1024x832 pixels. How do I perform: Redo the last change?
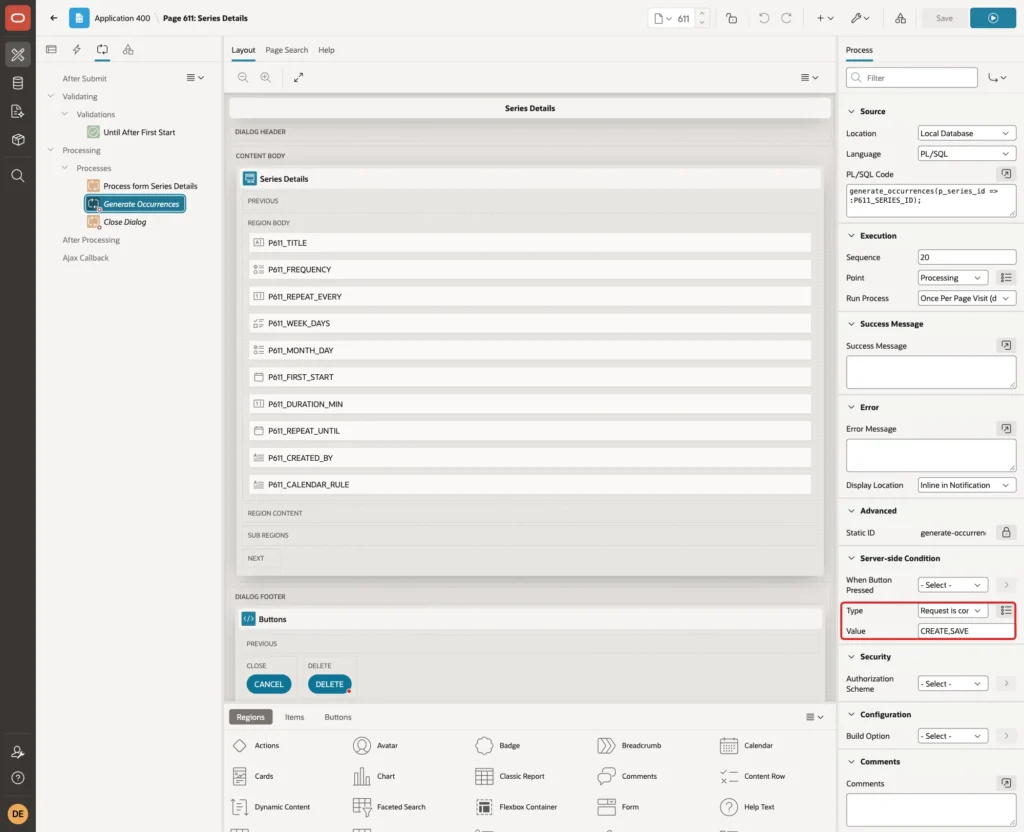tap(786, 18)
